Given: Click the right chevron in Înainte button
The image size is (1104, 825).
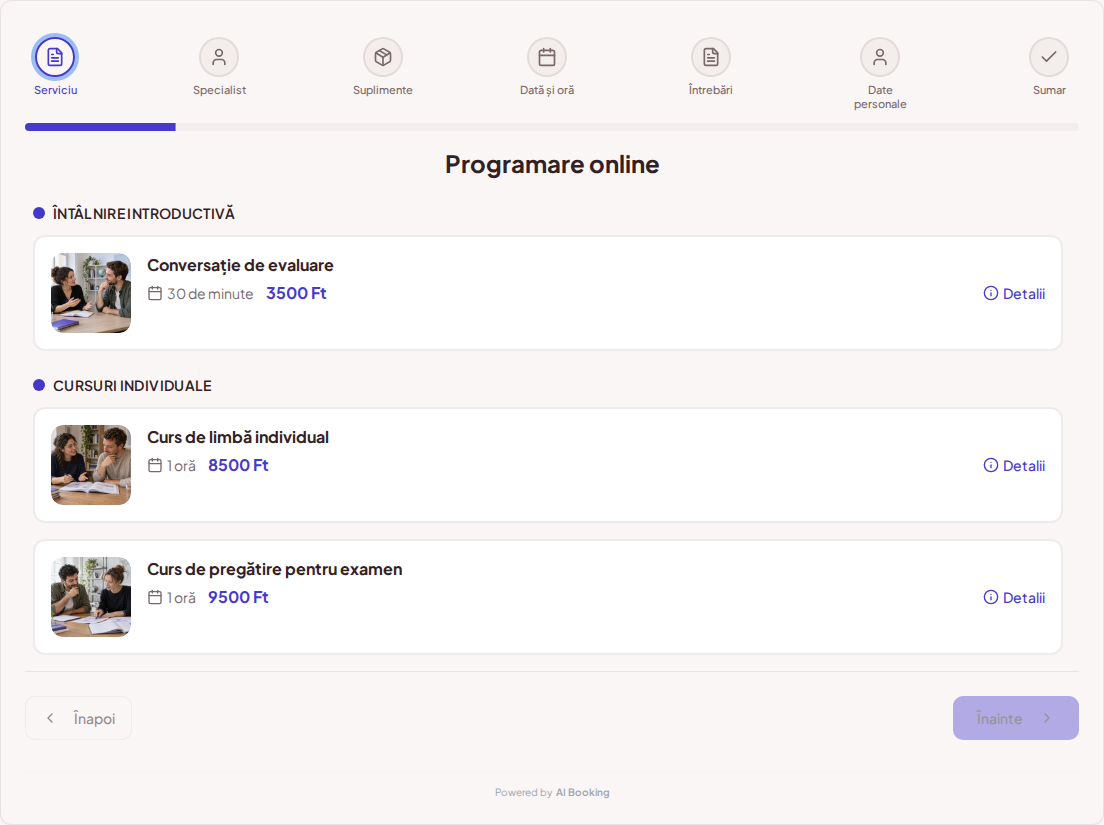Looking at the screenshot, I should pos(1047,718).
